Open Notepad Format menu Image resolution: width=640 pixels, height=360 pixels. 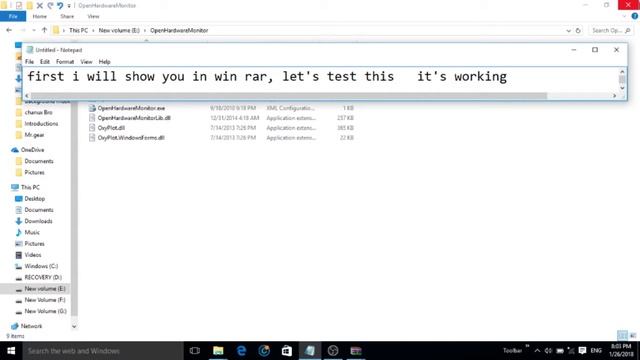click(65, 62)
